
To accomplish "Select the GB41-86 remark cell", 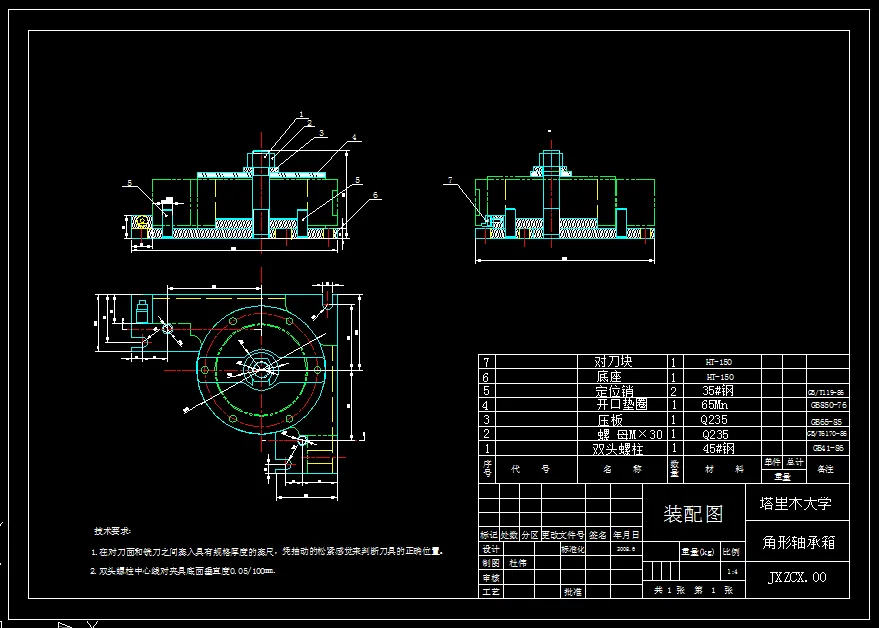I will (x=828, y=448).
